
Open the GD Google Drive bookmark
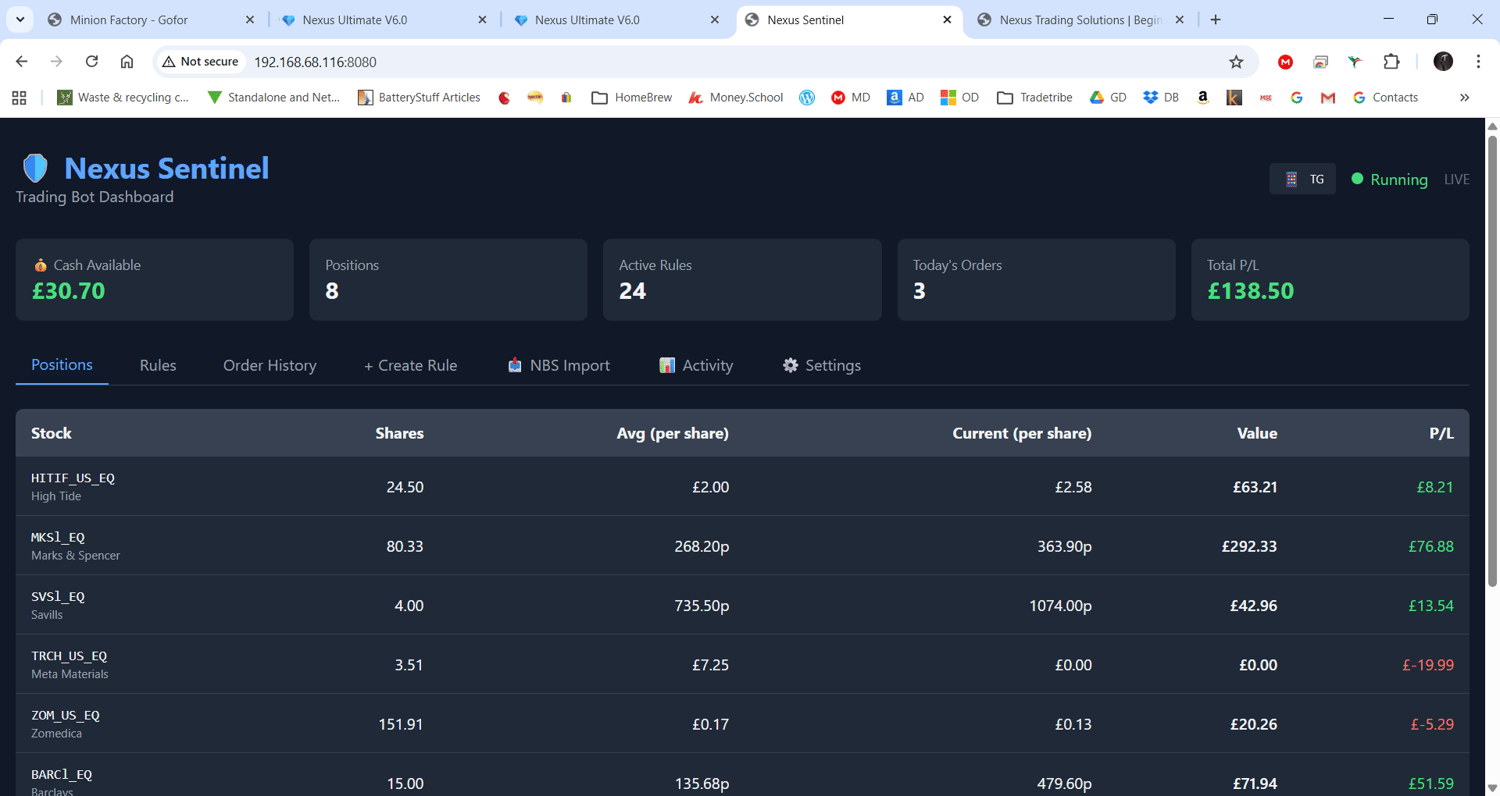[x=1107, y=97]
